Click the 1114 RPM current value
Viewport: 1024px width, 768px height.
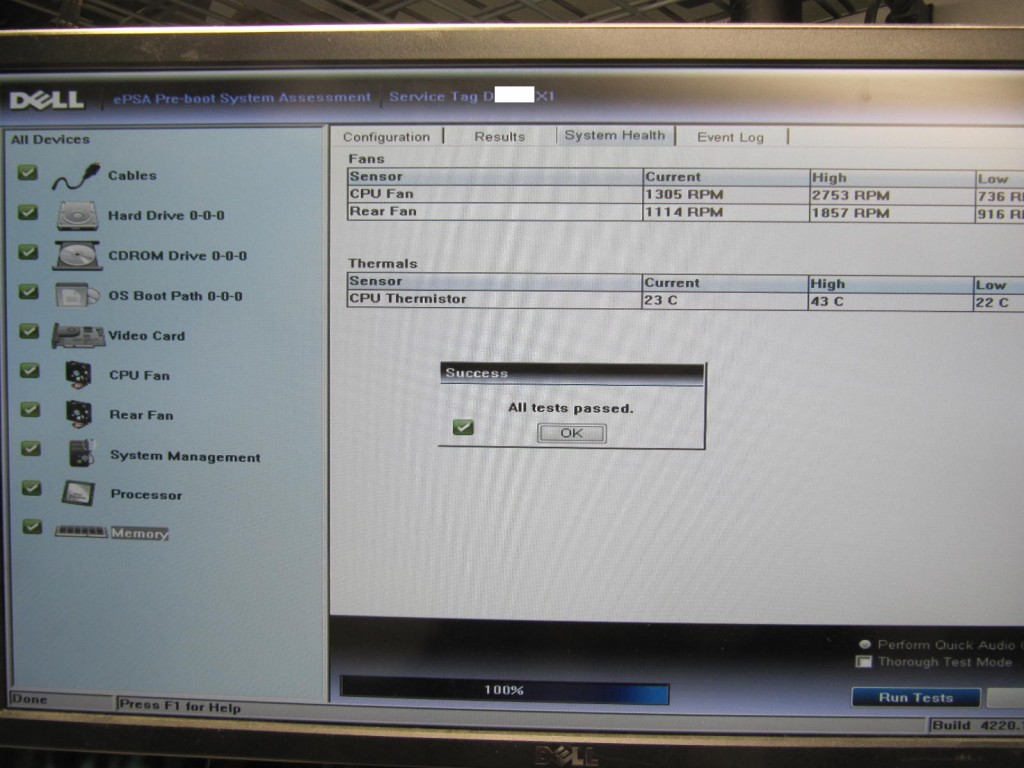[684, 212]
